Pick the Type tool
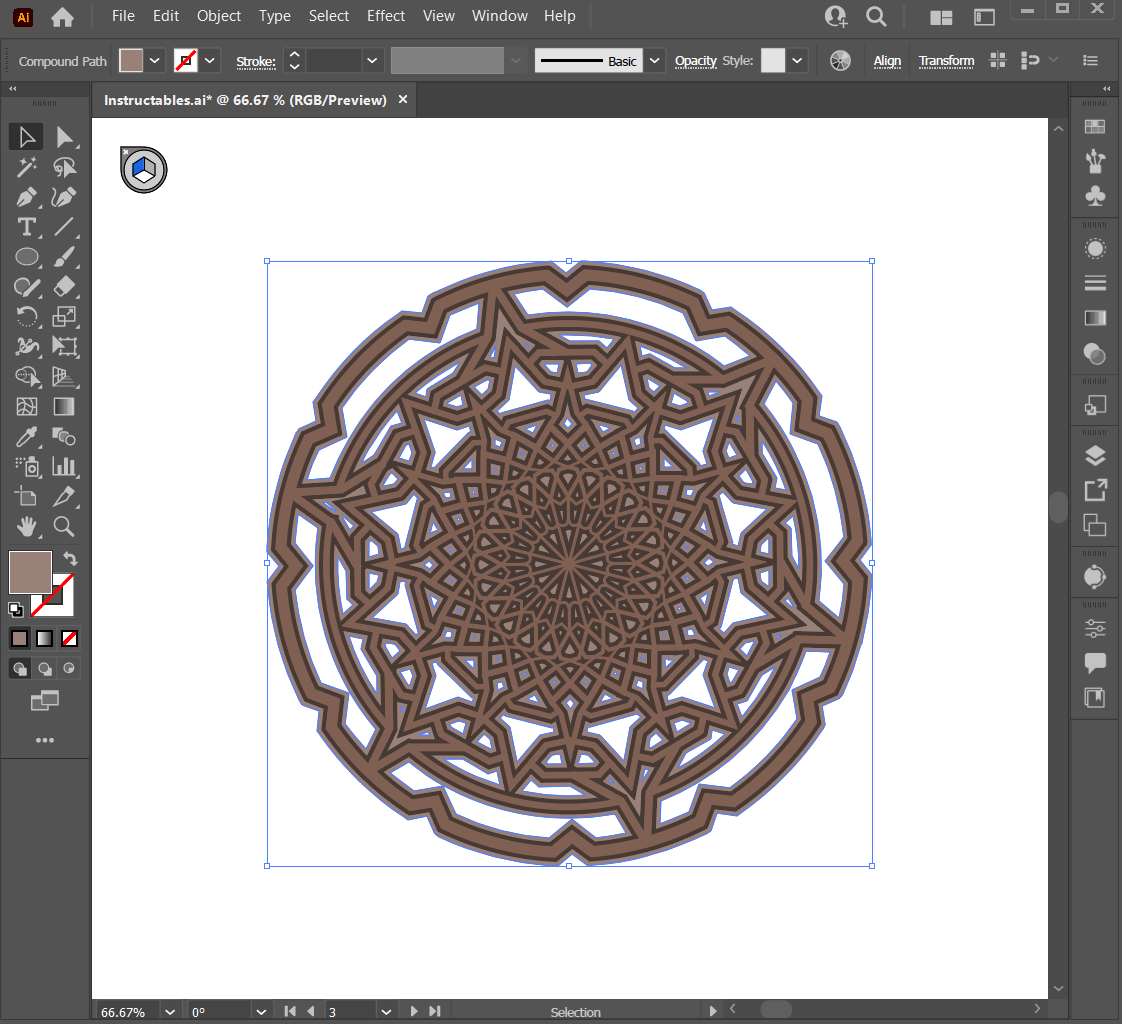 coord(26,228)
